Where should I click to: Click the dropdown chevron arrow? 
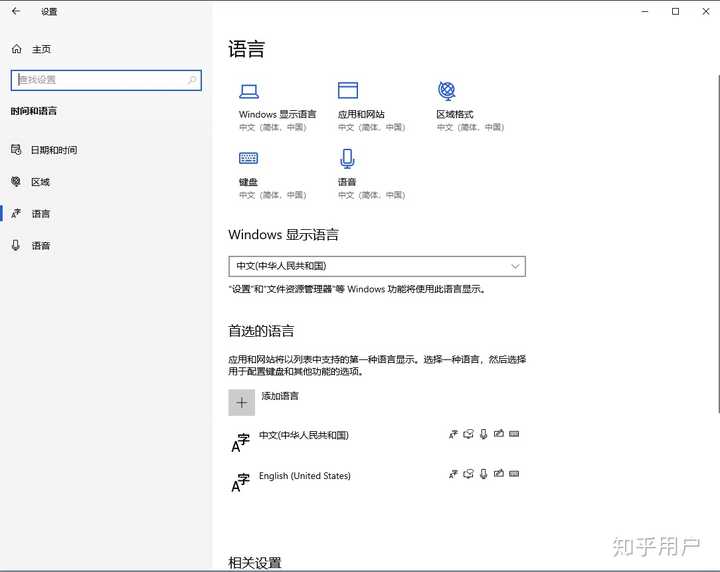(x=515, y=266)
